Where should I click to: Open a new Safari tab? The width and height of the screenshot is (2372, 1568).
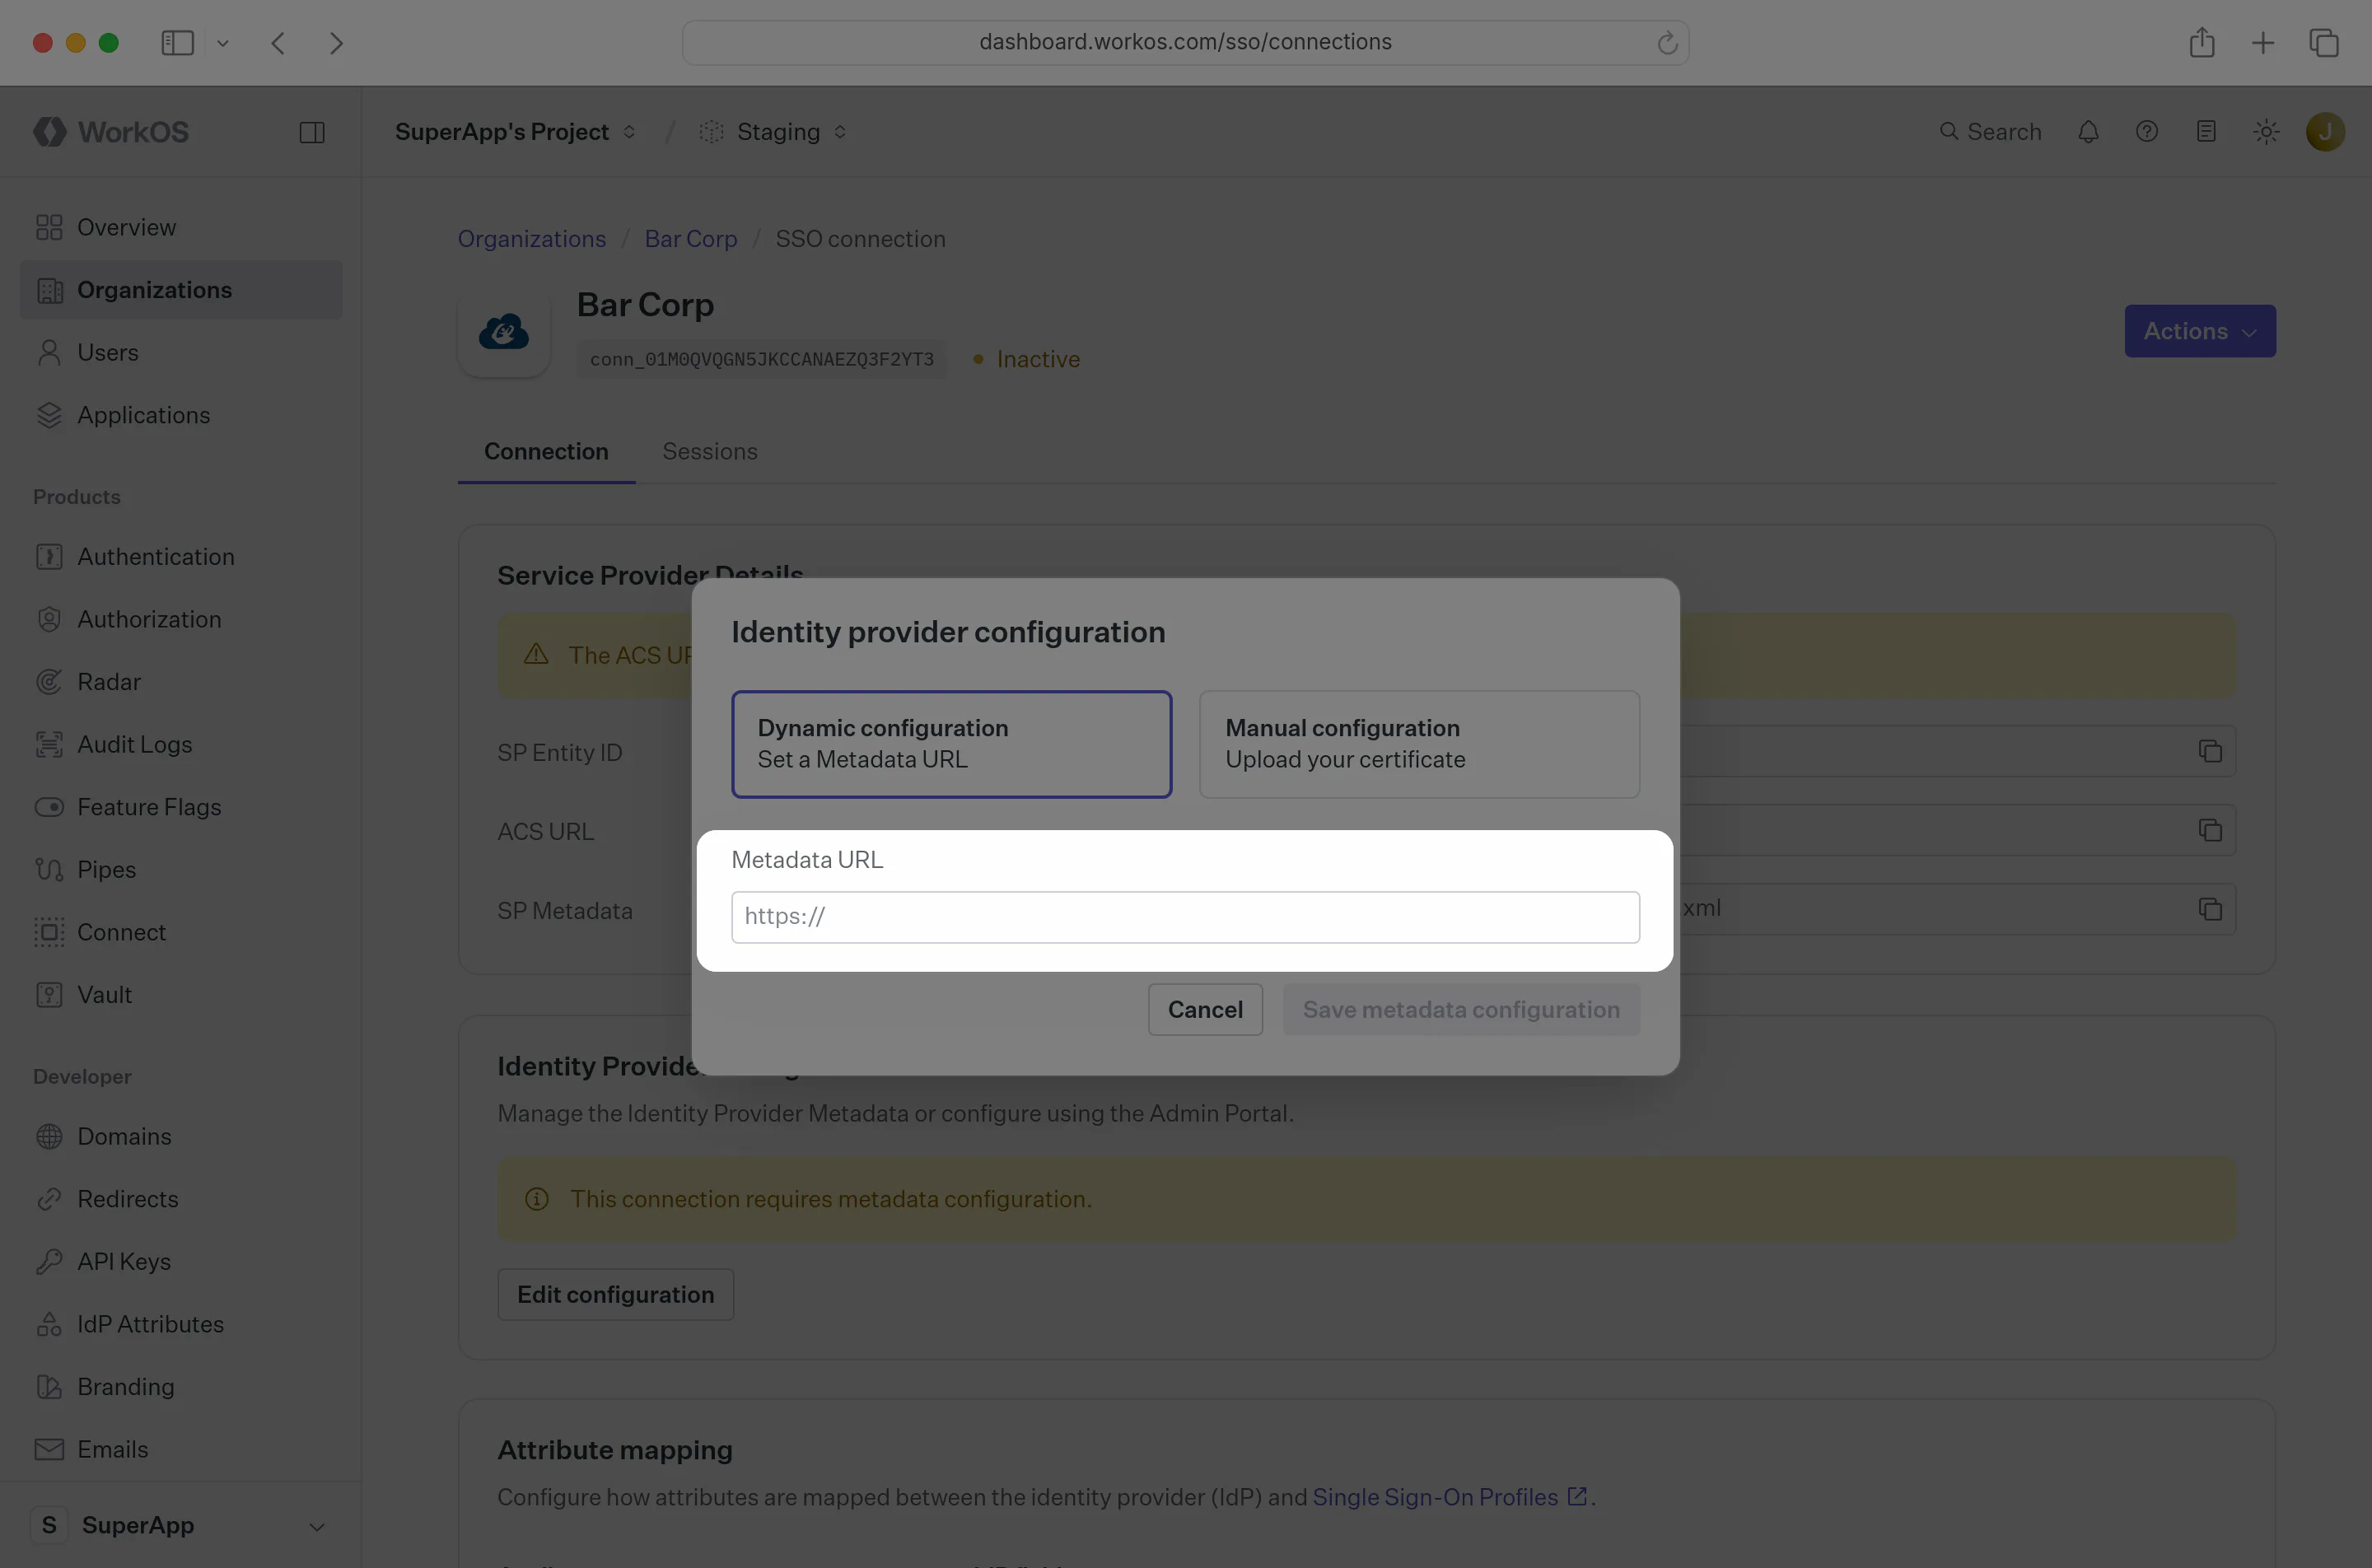coord(2263,43)
